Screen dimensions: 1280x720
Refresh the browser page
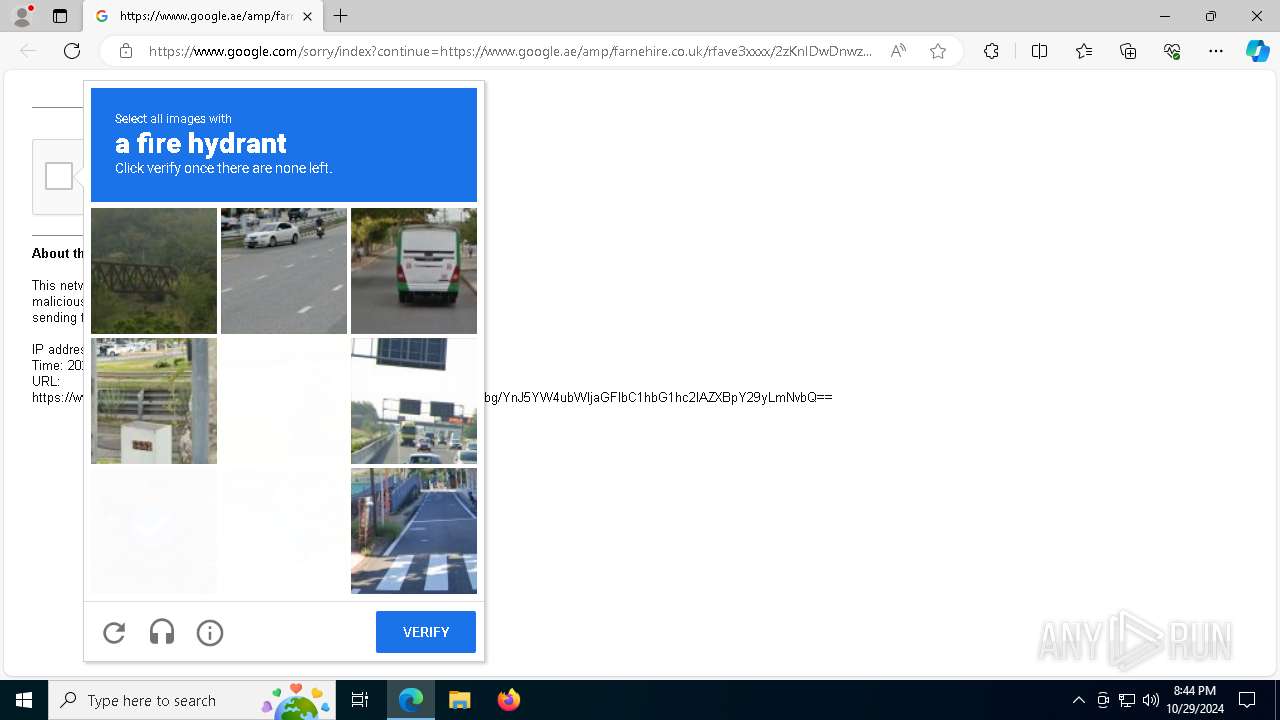tap(72, 51)
